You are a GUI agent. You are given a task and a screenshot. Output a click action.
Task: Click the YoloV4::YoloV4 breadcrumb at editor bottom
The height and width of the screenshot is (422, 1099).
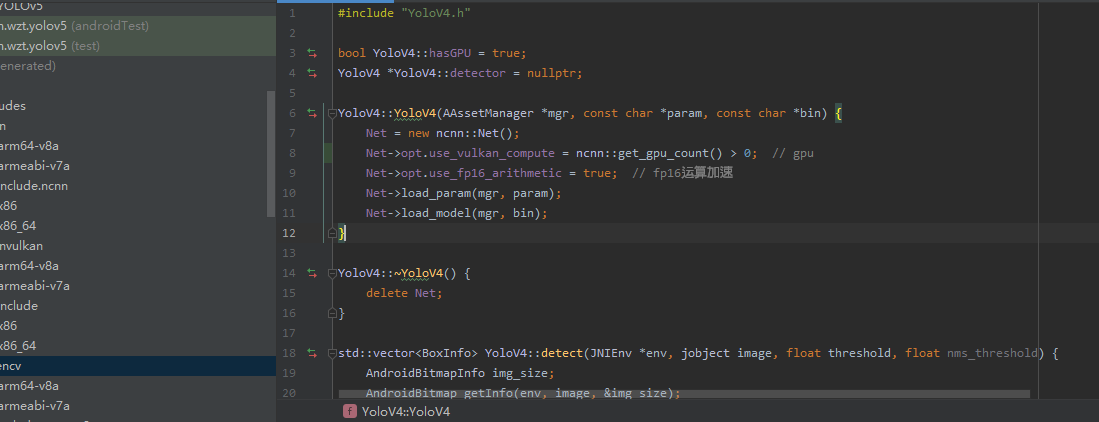406,412
